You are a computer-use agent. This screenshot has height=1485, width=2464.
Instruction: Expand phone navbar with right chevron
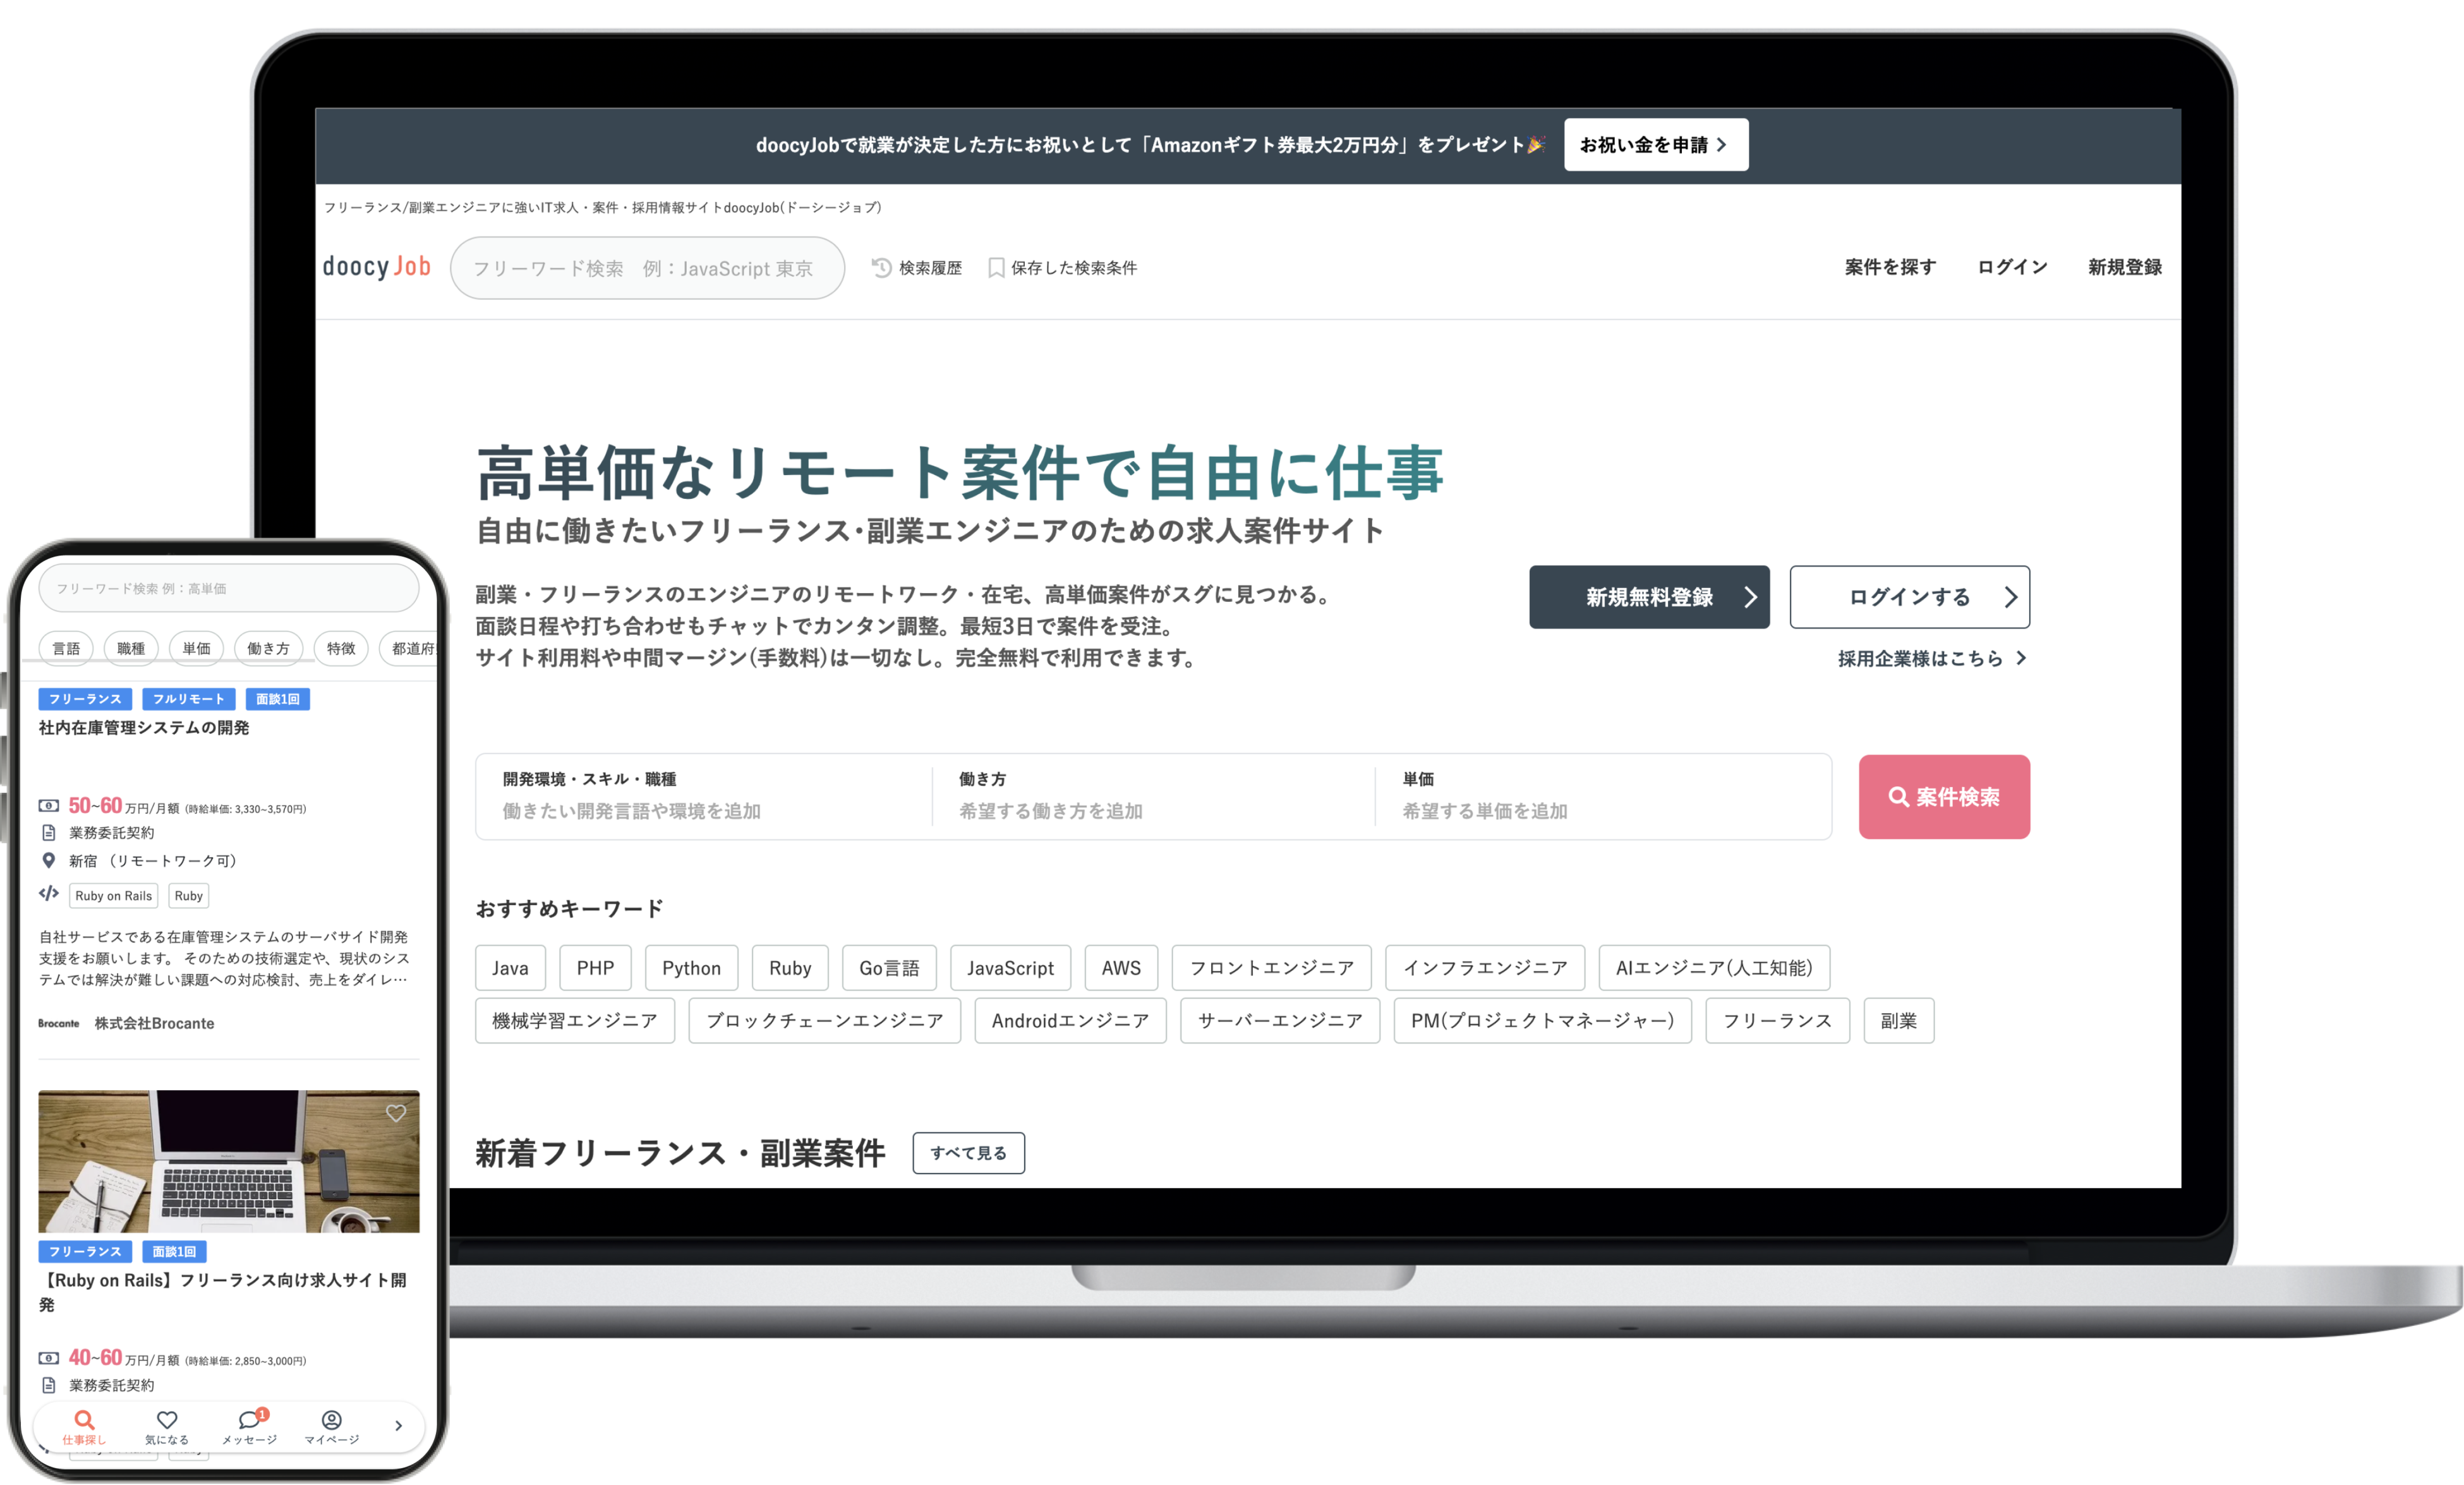pos(398,1425)
